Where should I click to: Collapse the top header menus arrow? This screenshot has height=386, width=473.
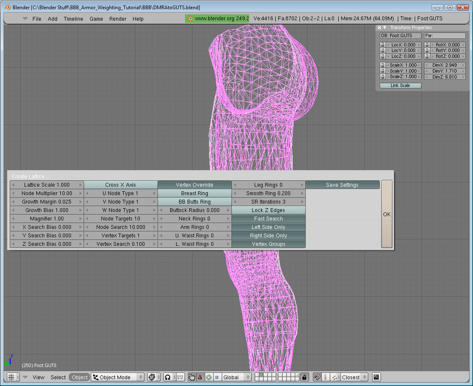(x=25, y=19)
